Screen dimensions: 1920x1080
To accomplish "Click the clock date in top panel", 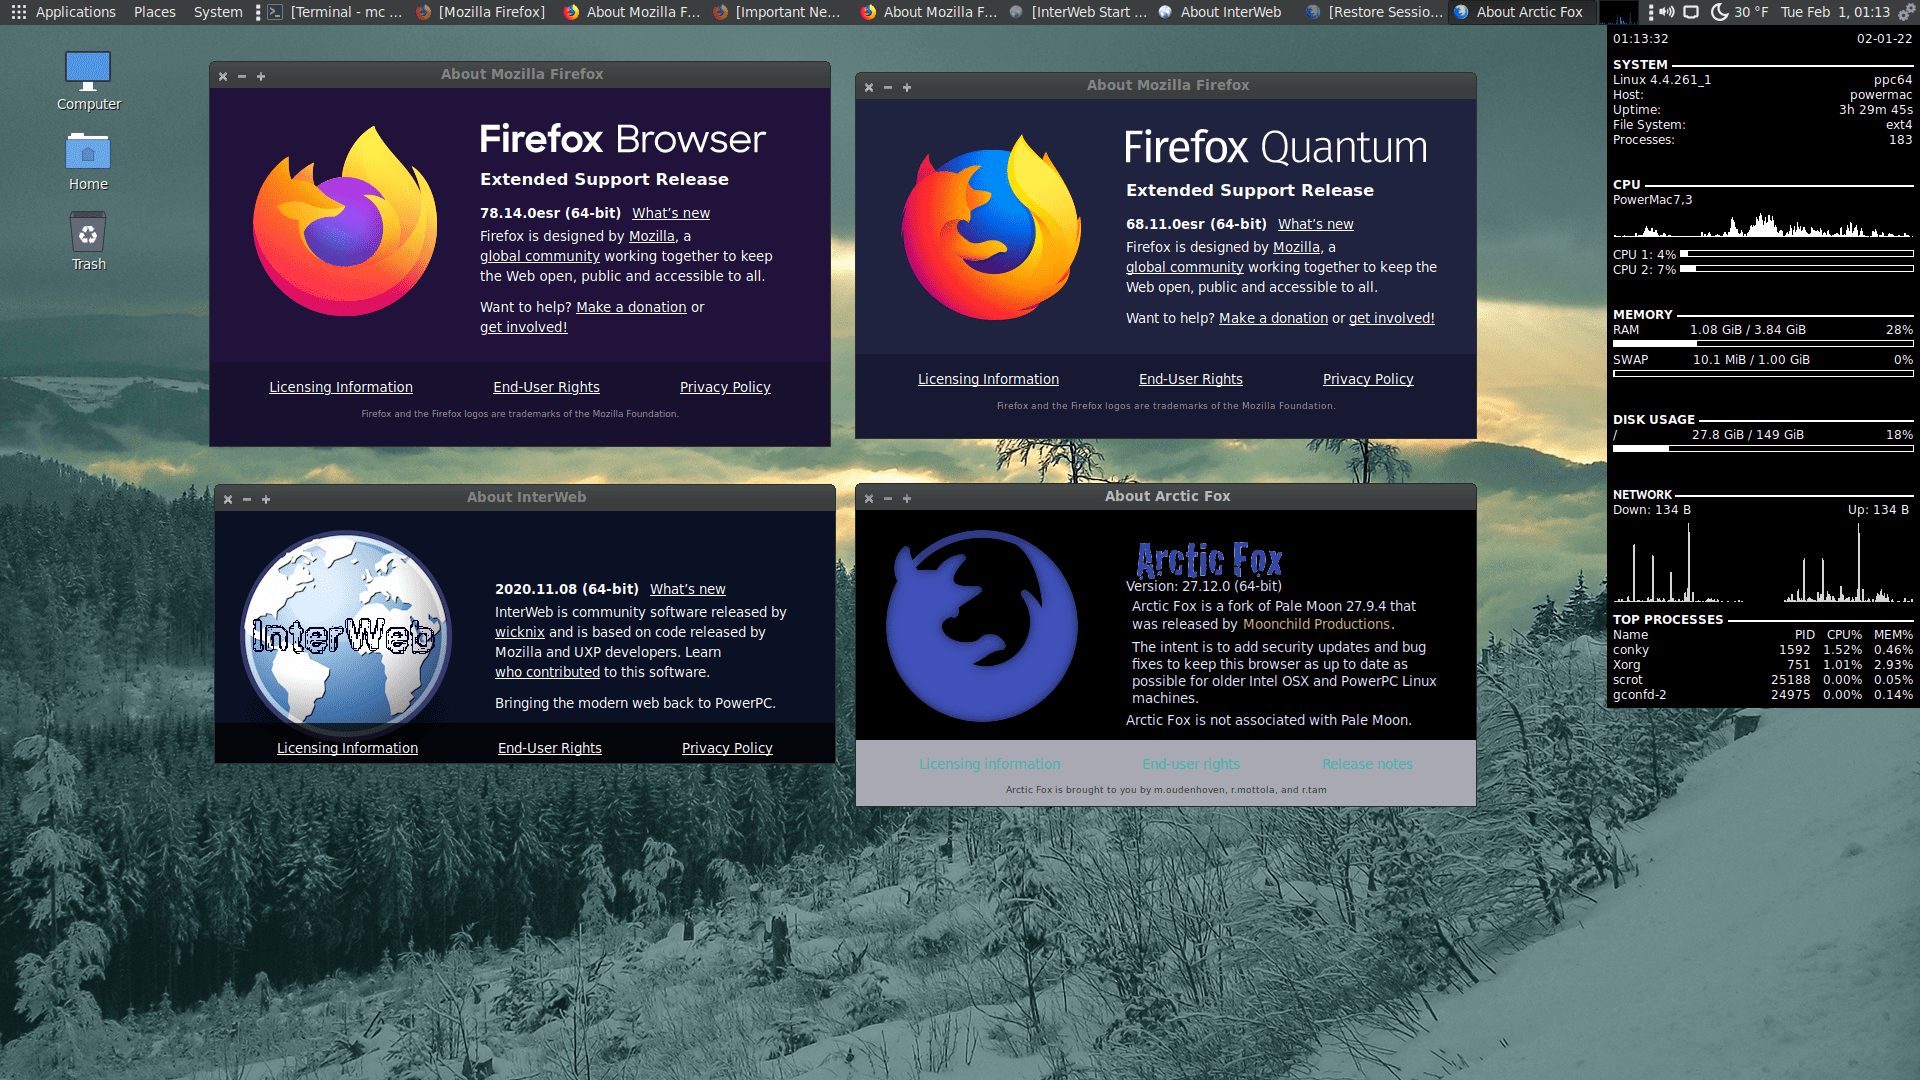I will [1834, 12].
